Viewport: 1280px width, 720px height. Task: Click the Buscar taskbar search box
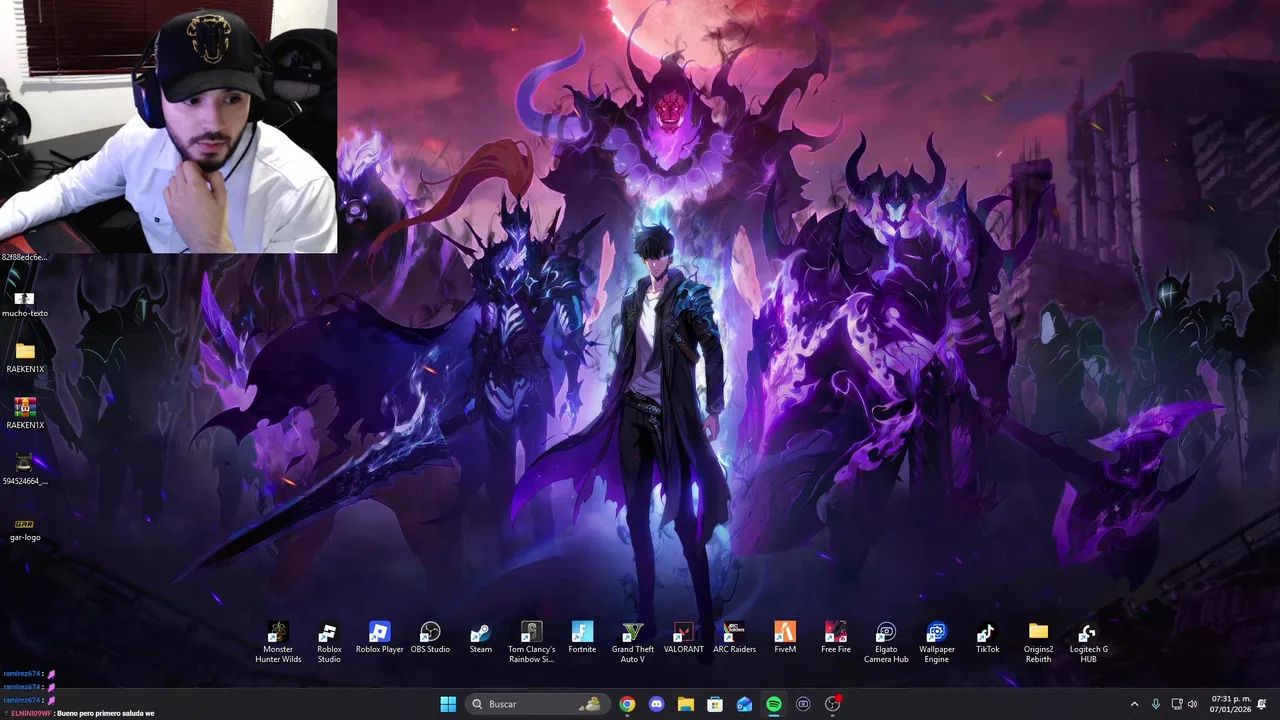(536, 704)
